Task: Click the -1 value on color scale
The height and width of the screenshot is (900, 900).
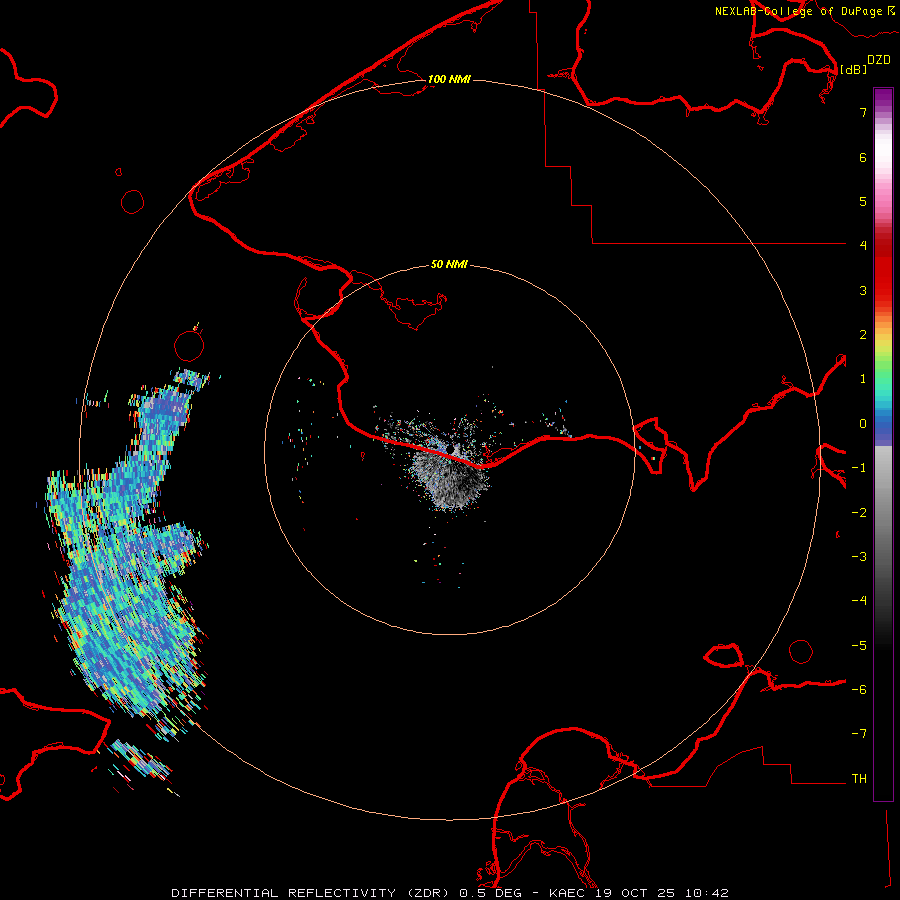Action: (x=859, y=468)
